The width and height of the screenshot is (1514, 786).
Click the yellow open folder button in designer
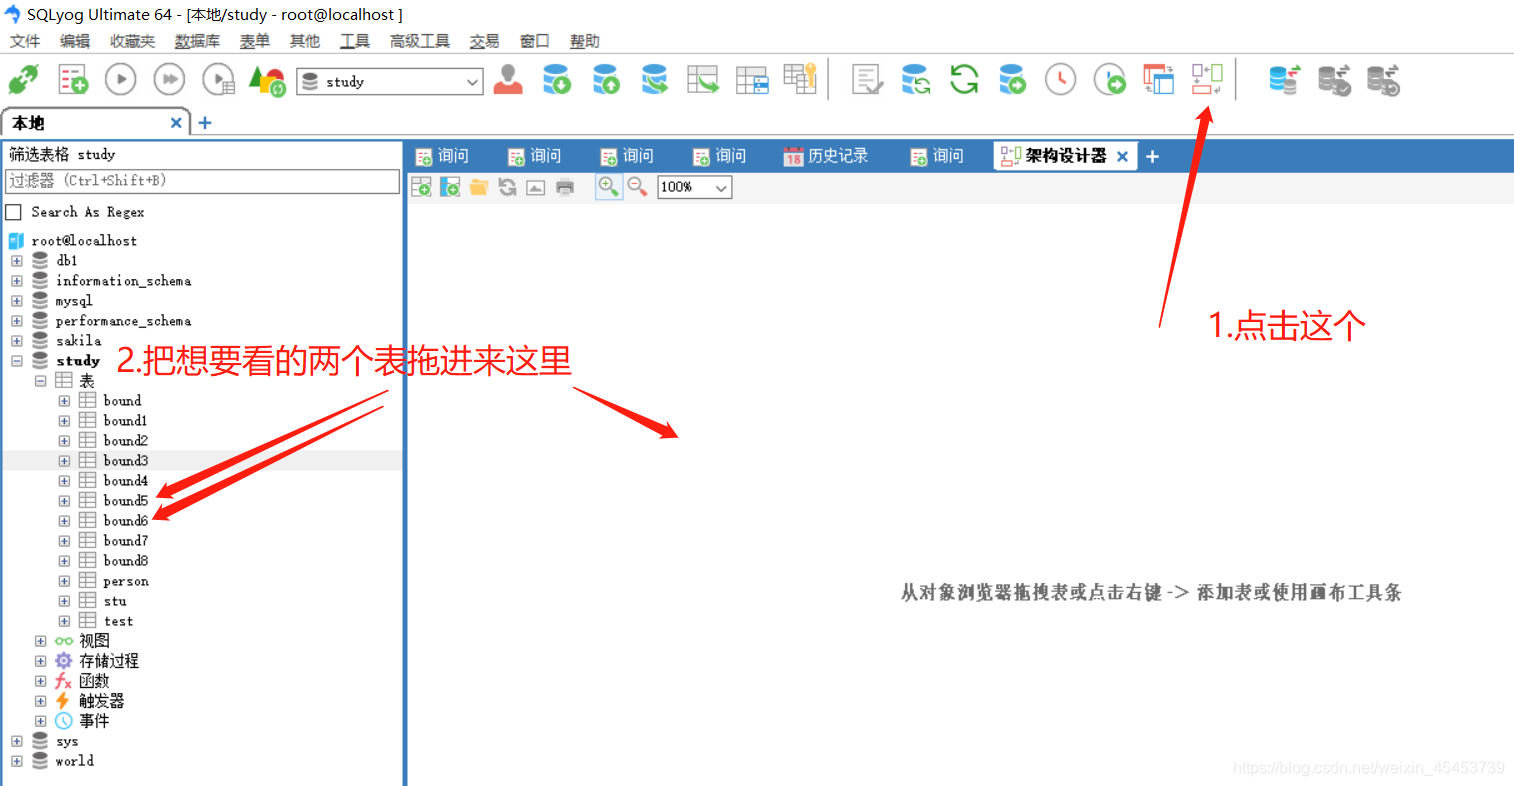pyautogui.click(x=478, y=187)
